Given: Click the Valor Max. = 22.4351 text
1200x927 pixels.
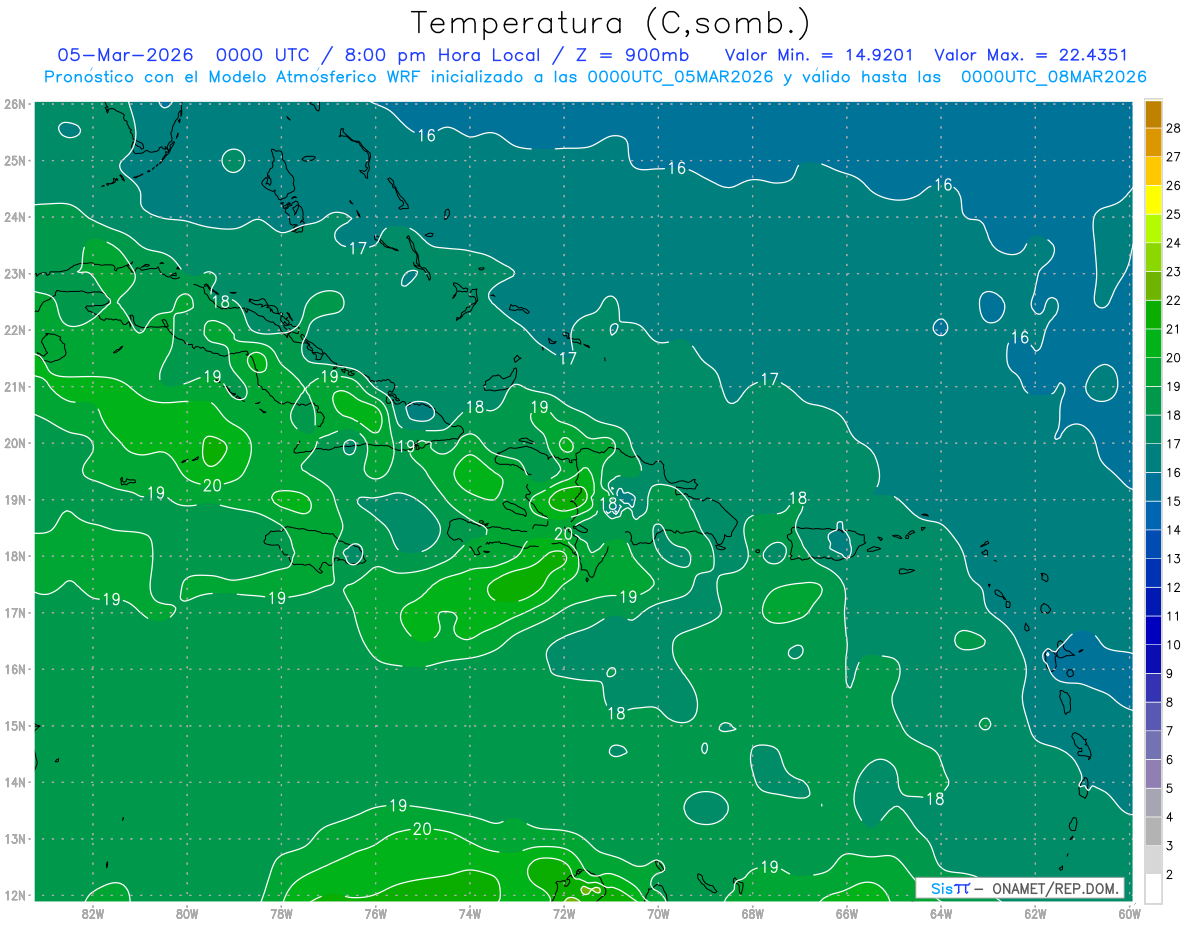Looking at the screenshot, I should 1031,55.
